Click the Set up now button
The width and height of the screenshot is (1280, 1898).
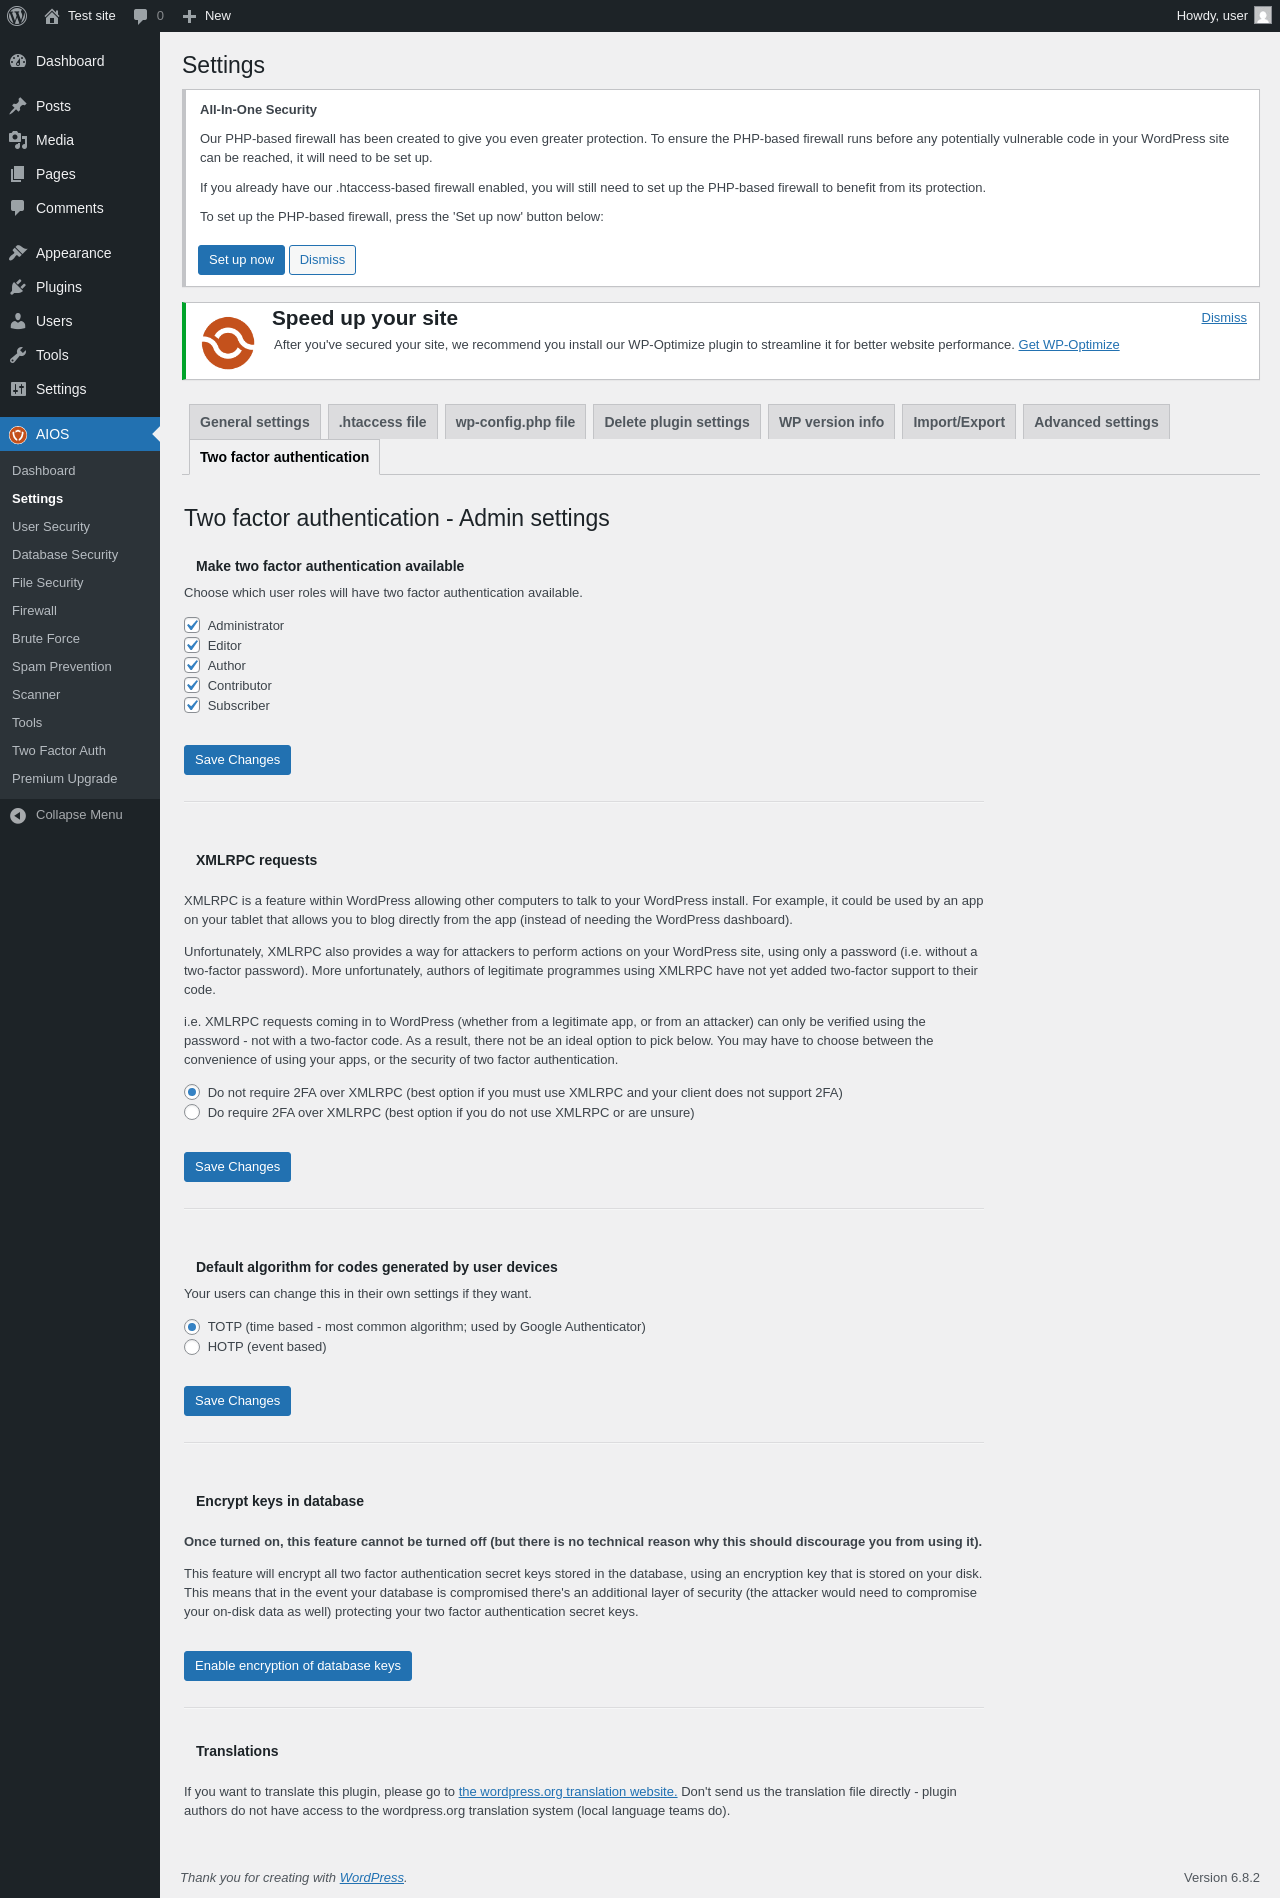241,260
